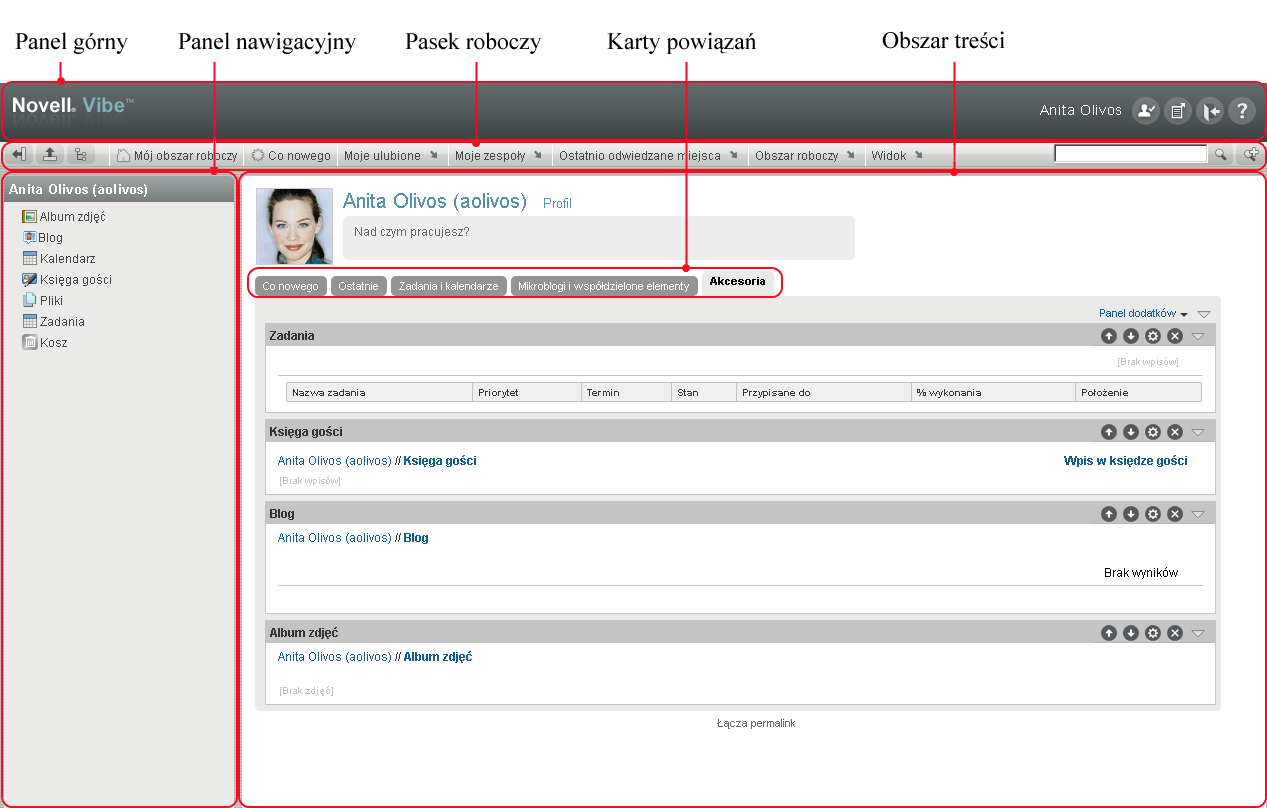Open Kosz trash in navigation panel
The width and height of the screenshot is (1267, 808).
pyautogui.click(x=45, y=342)
